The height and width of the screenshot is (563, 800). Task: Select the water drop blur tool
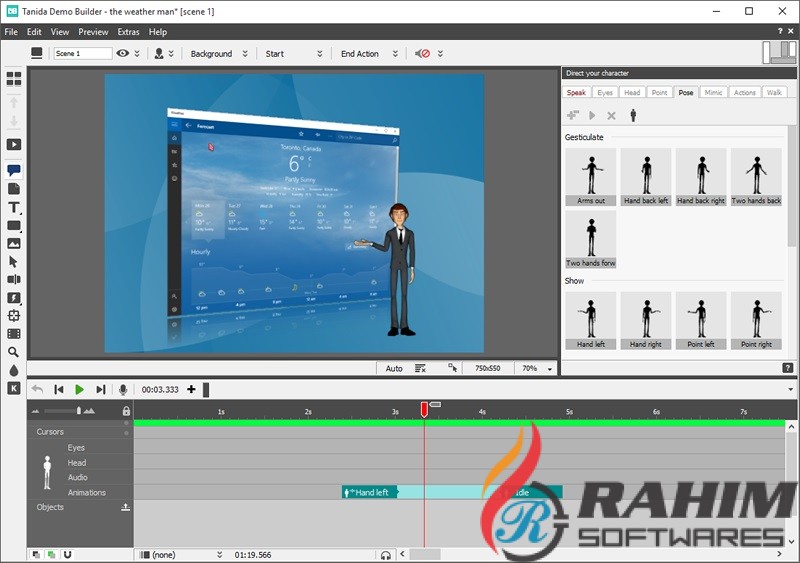tap(14, 370)
